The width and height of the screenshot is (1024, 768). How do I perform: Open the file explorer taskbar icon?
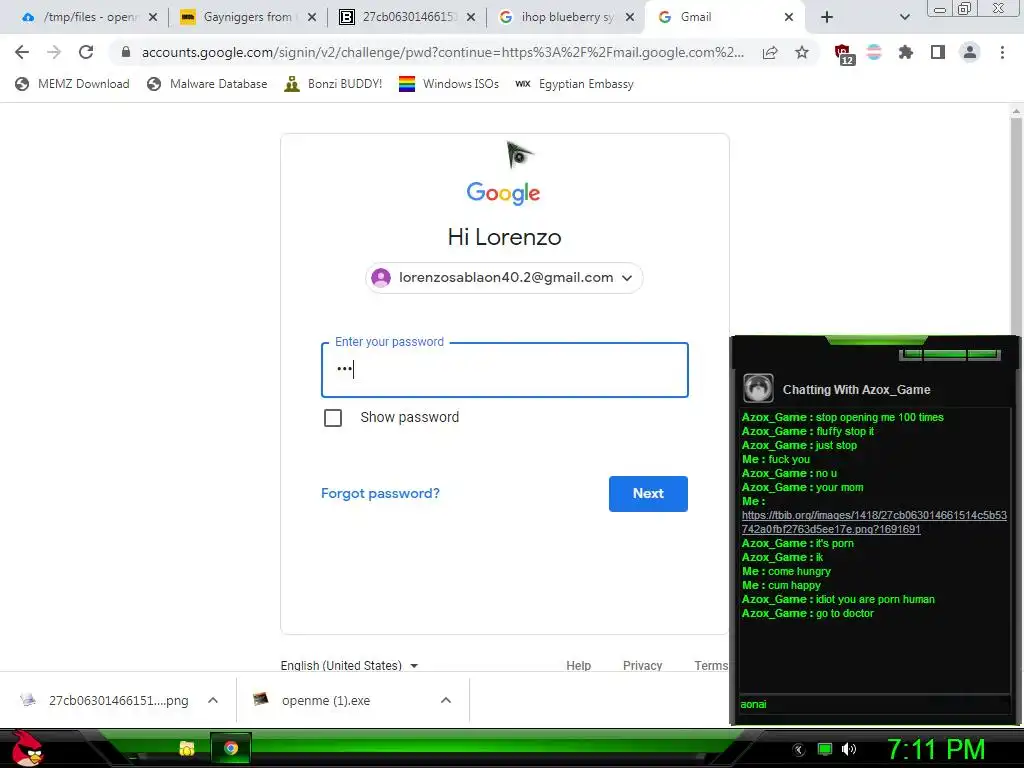(187, 748)
